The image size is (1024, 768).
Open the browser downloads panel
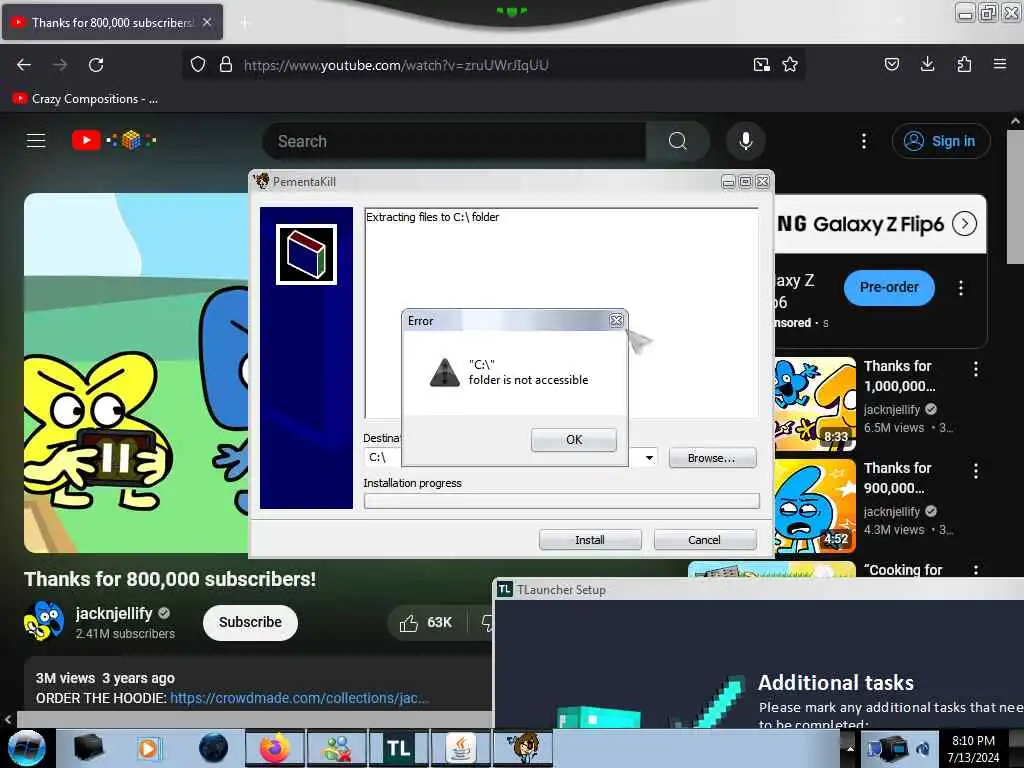click(x=927, y=64)
